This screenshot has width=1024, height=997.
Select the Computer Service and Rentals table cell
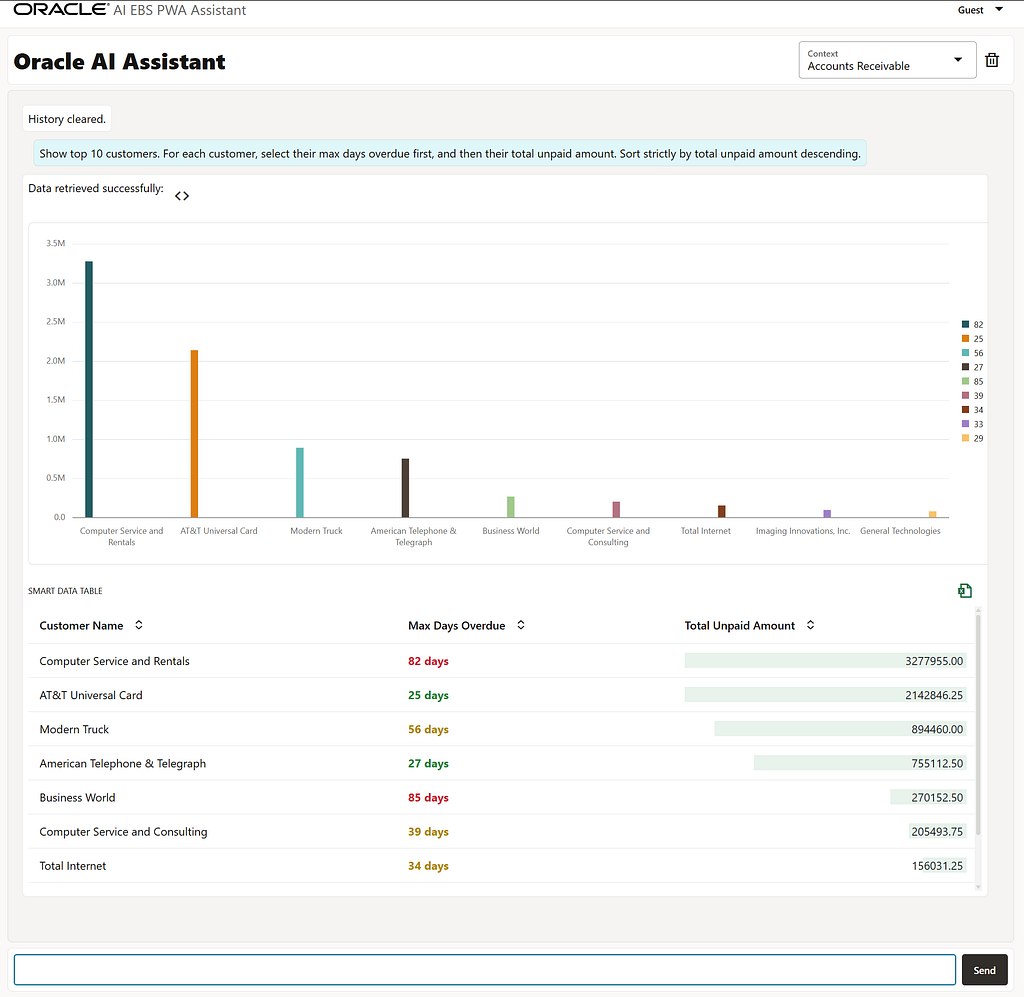click(x=114, y=661)
